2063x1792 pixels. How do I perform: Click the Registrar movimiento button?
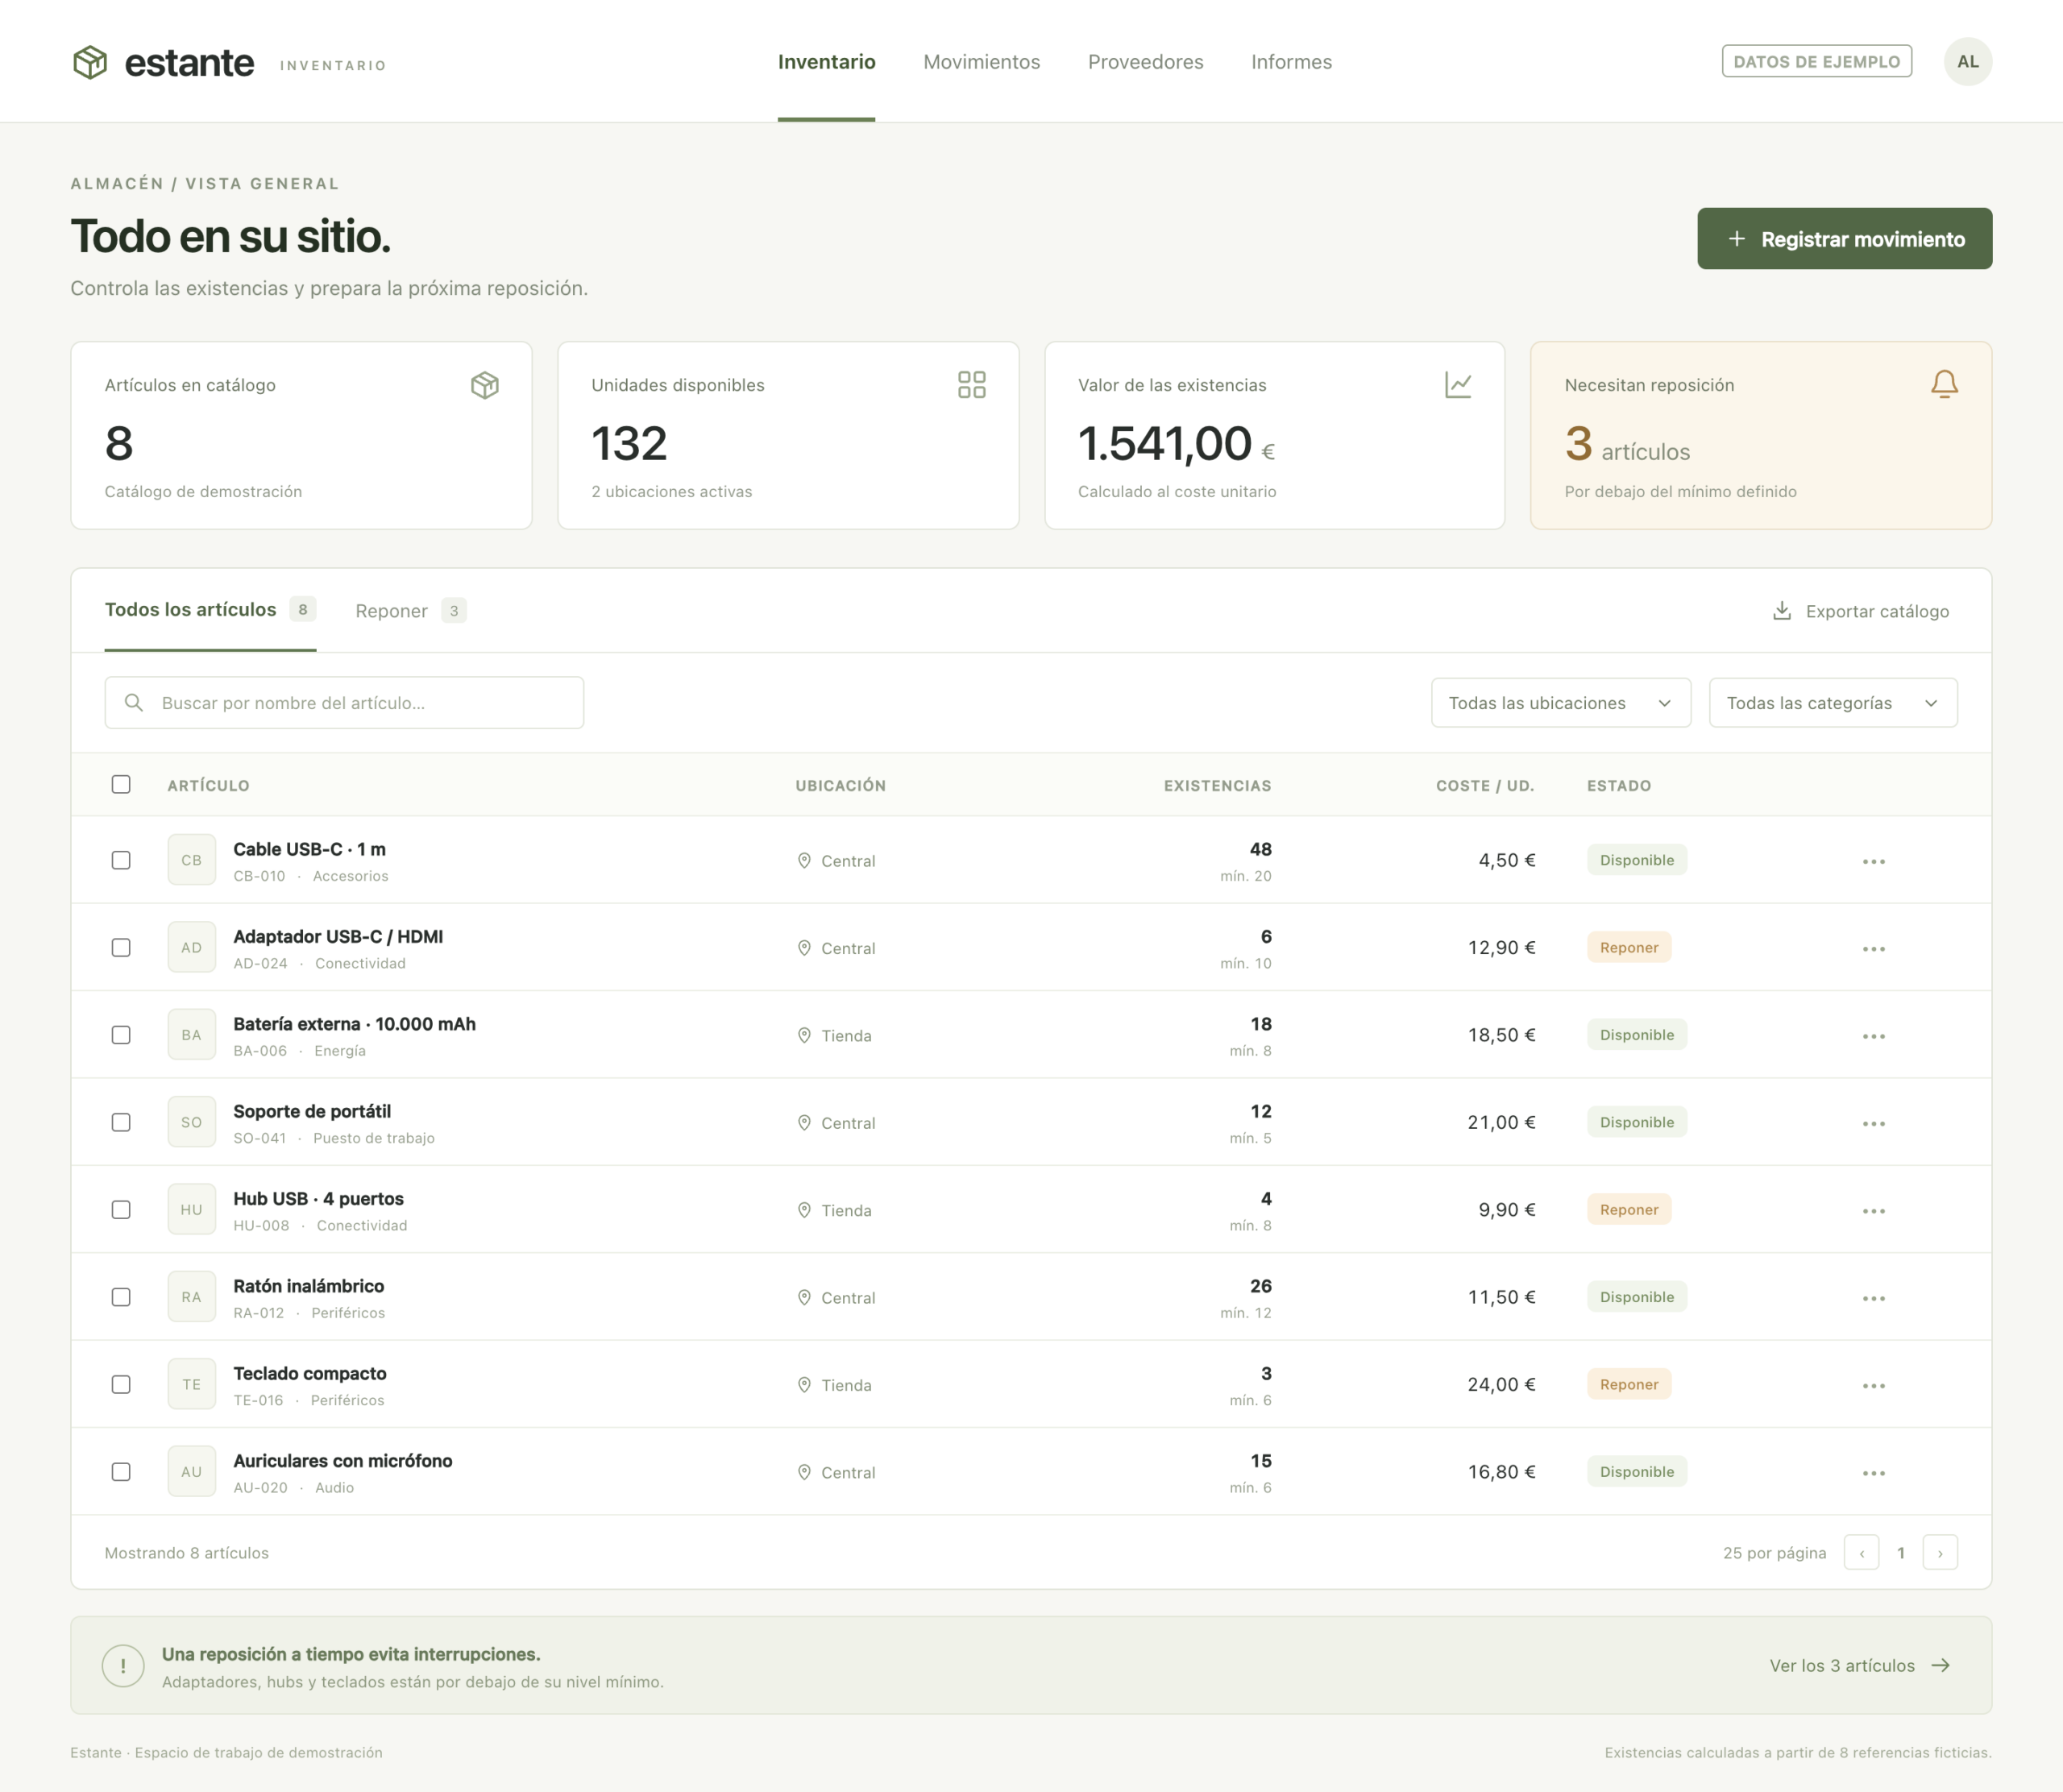click(1844, 239)
